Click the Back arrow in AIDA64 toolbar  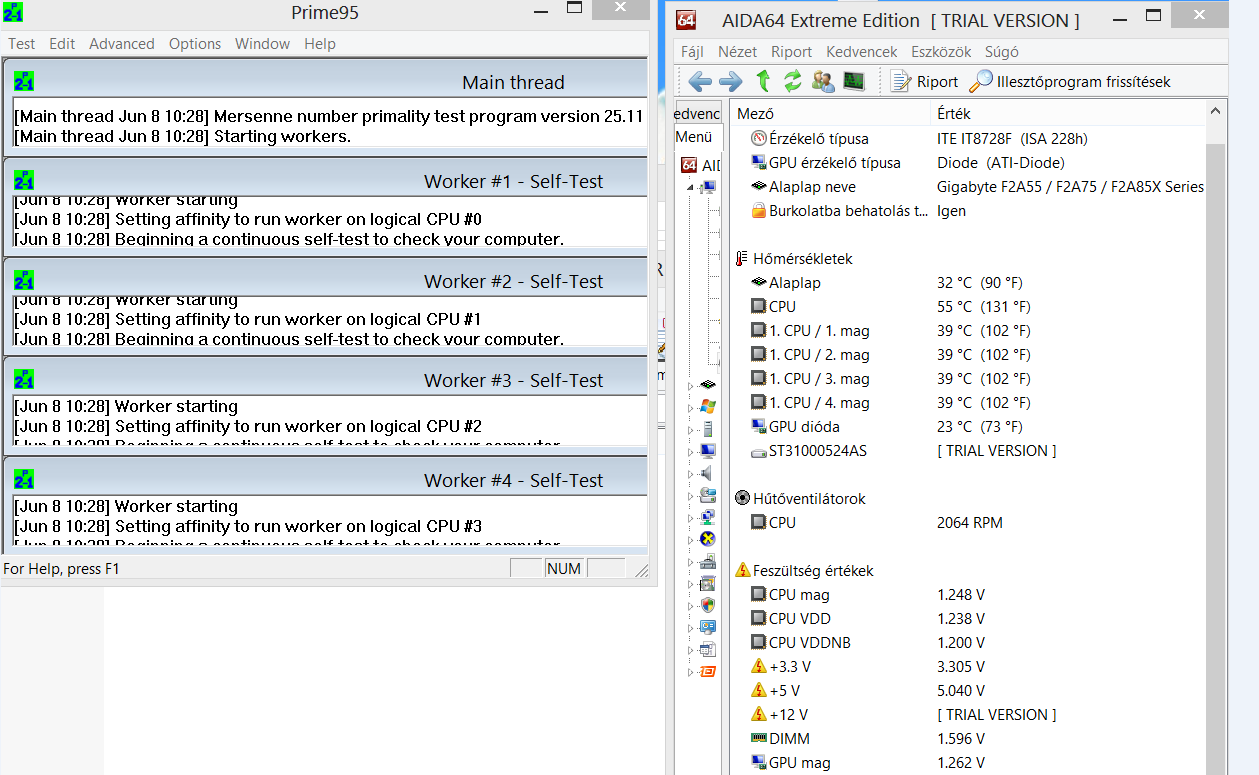coord(700,82)
